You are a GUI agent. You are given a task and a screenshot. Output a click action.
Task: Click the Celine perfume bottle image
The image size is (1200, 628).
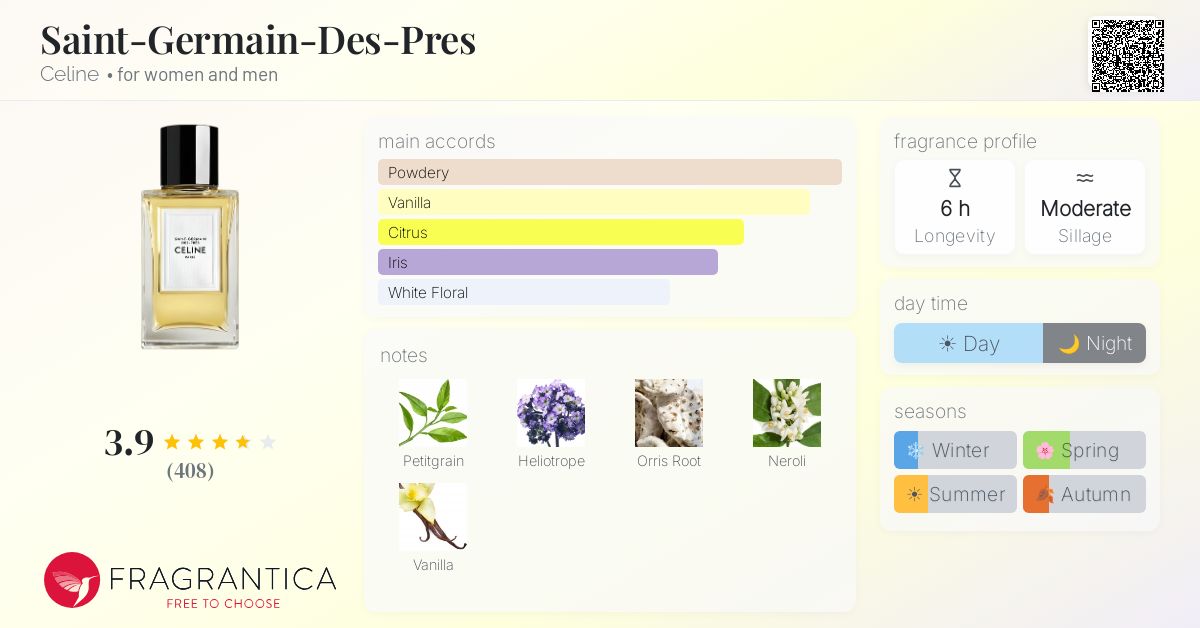pos(190,237)
